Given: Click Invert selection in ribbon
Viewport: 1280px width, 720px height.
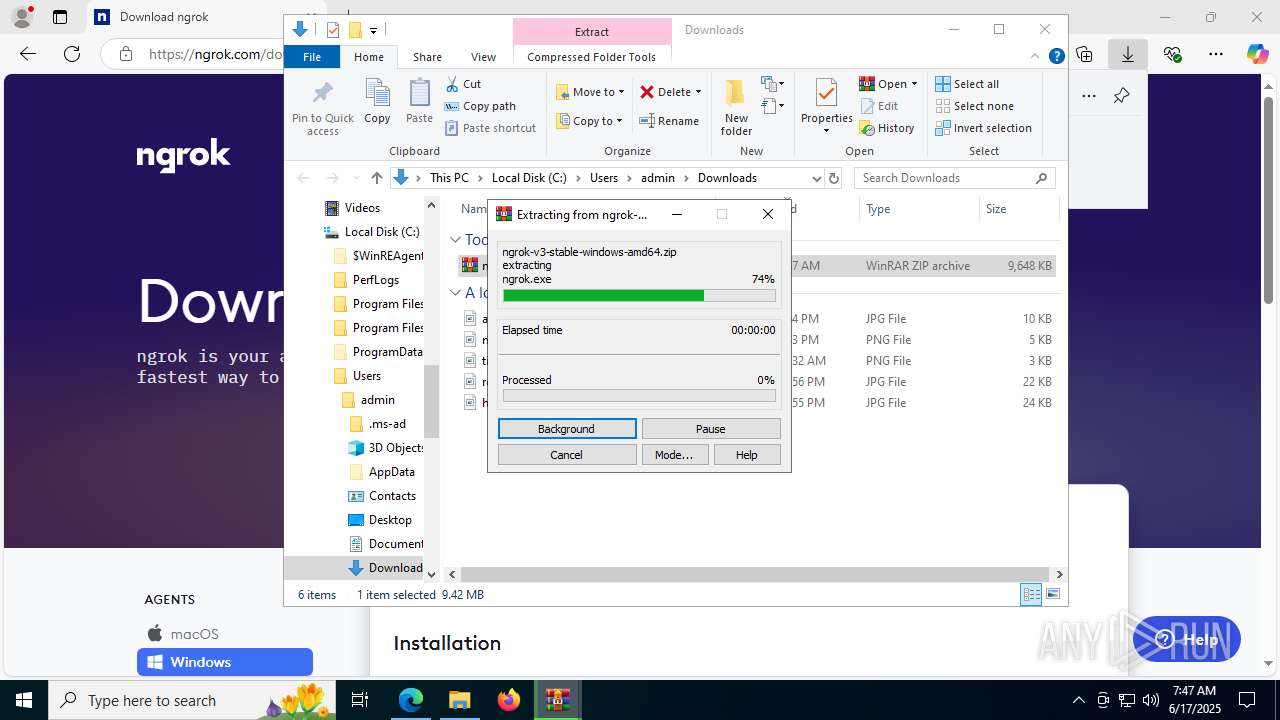Looking at the screenshot, I should coord(983,128).
